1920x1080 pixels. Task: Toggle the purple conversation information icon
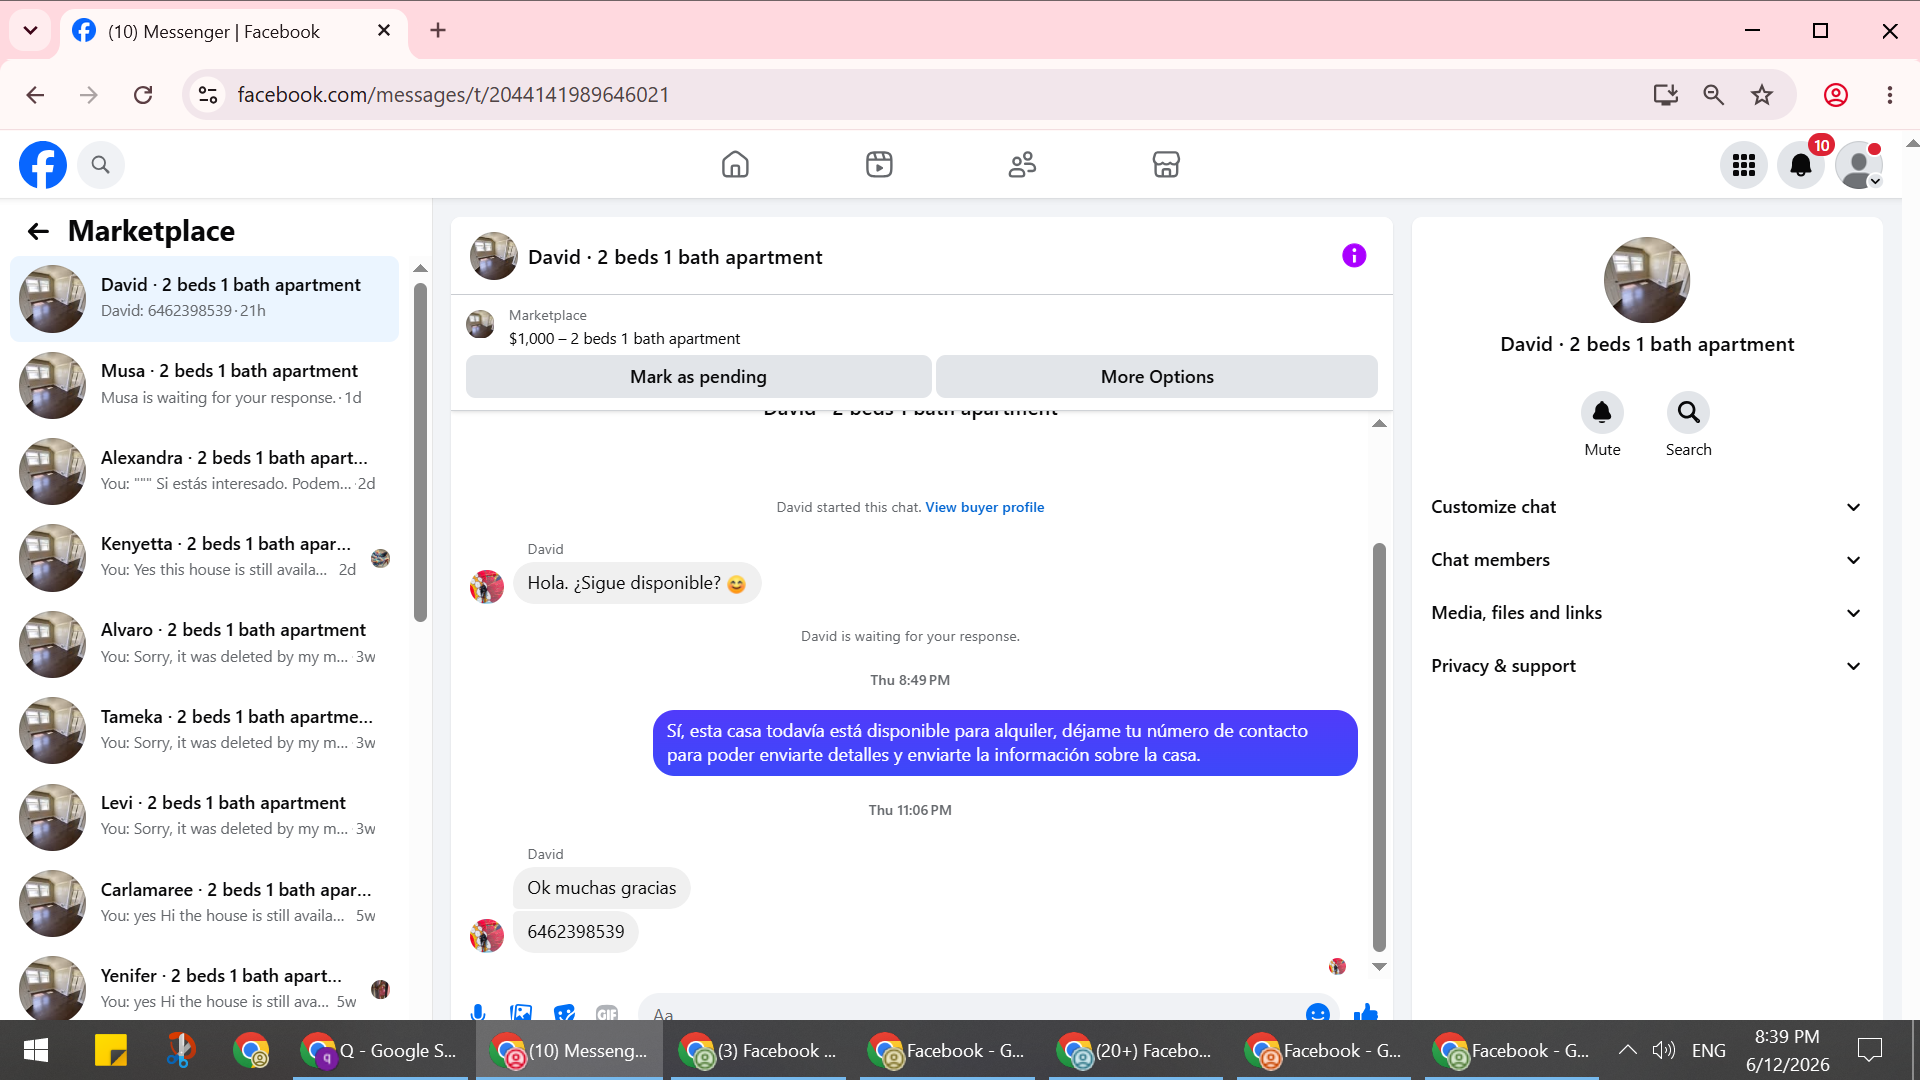tap(1354, 256)
